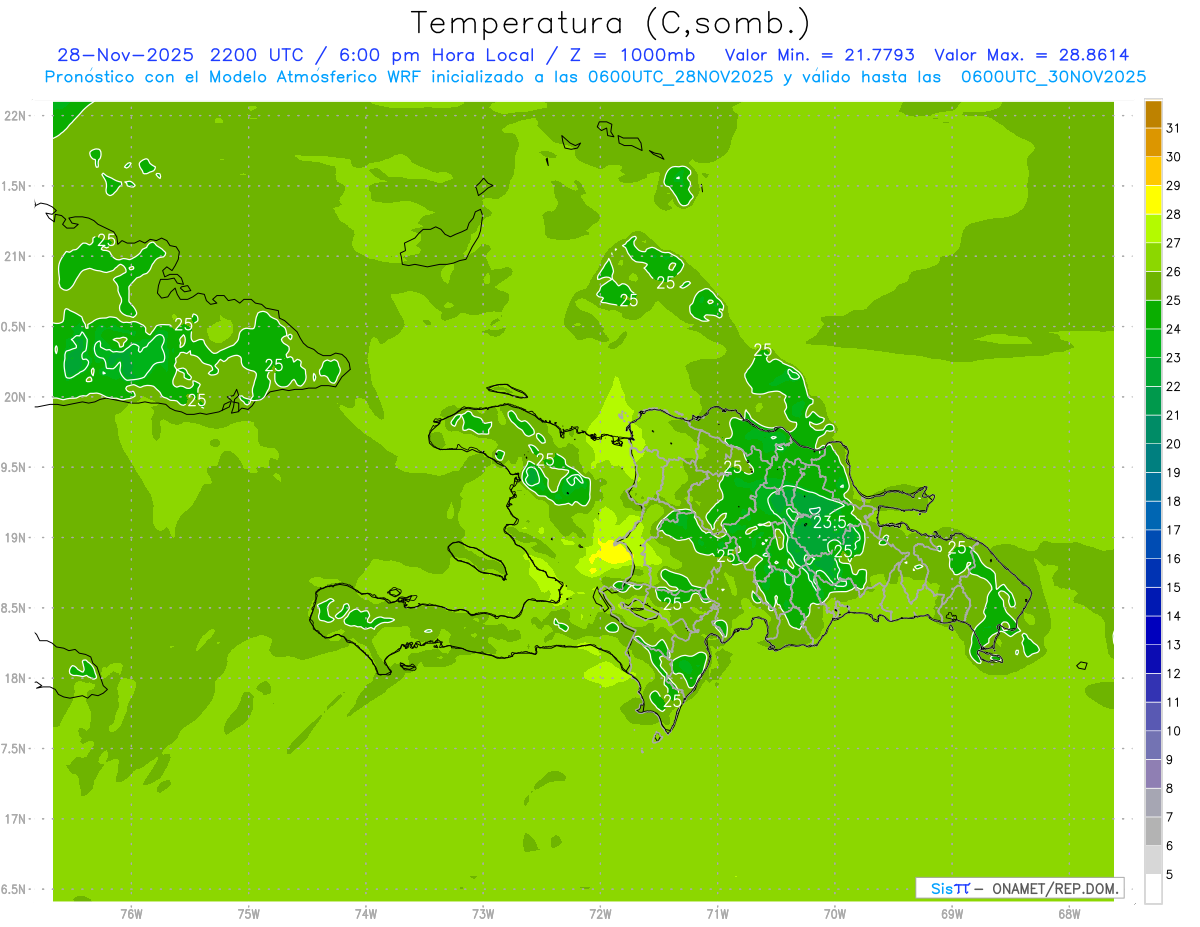Viewport: 1200px width, 927px height.
Task: Click the white swatch at the legend bottom
Action: [1153, 889]
